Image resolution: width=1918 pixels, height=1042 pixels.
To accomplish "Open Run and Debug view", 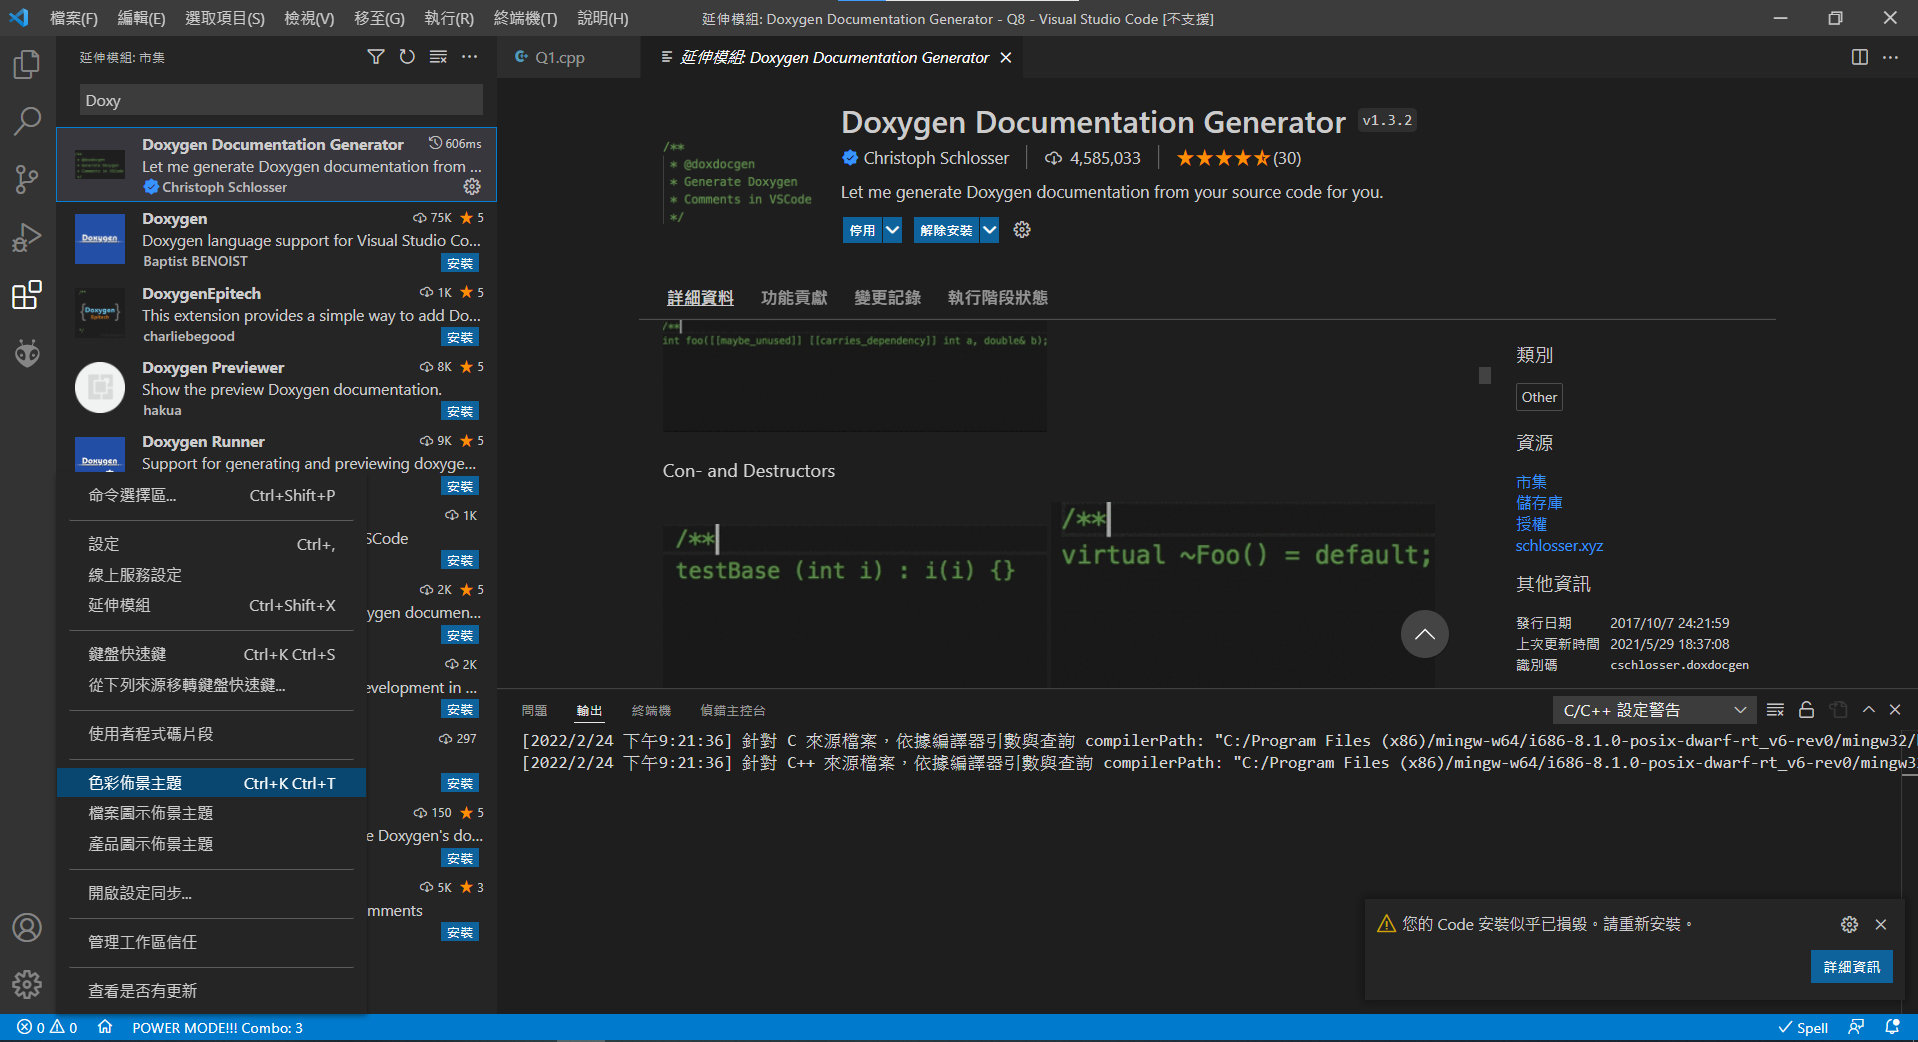I will tap(27, 237).
